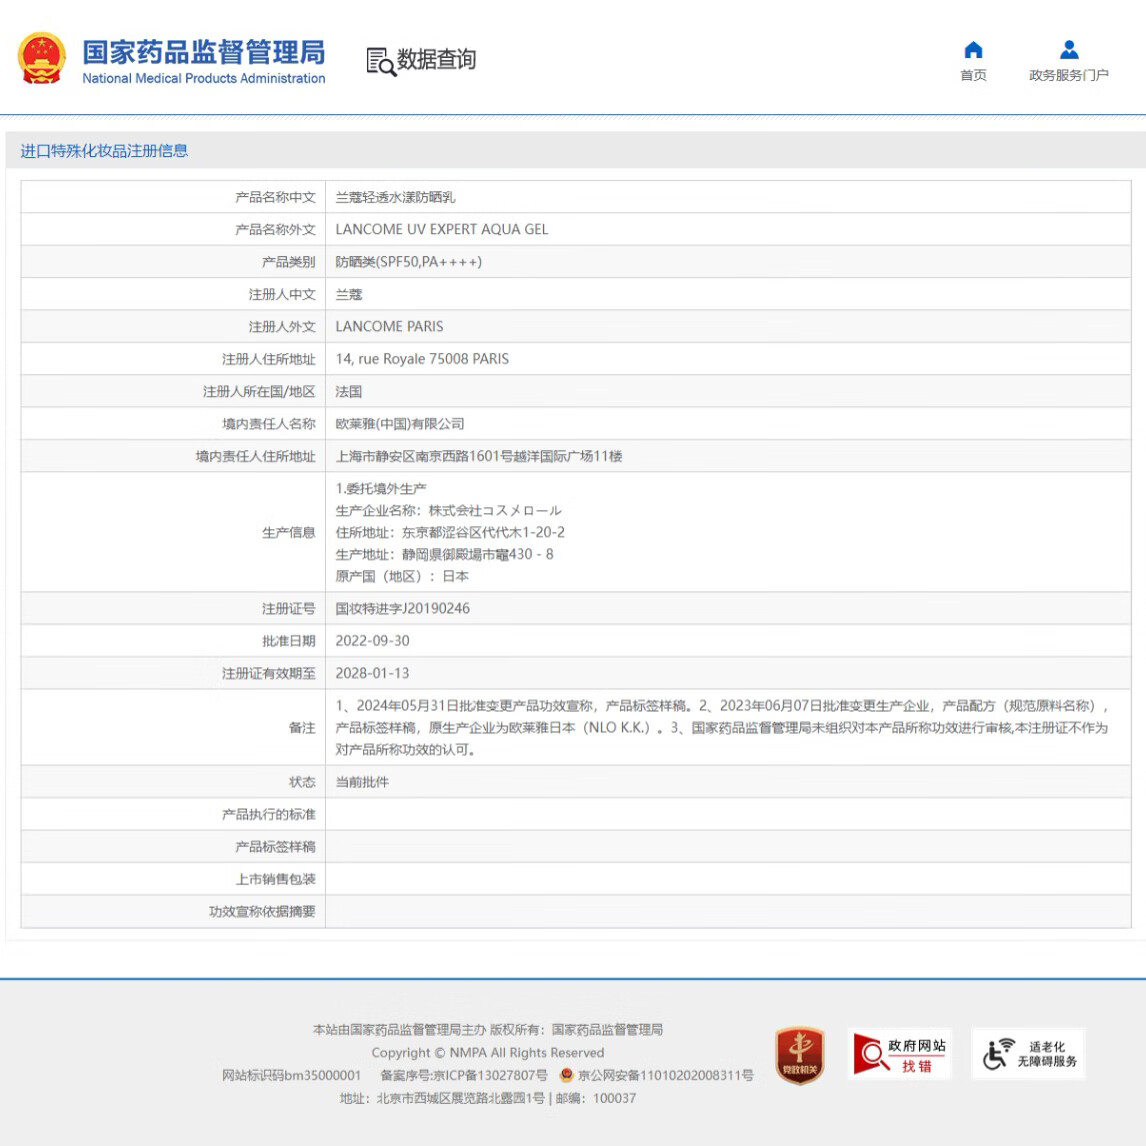Click the blue 首页 home icon
The width and height of the screenshot is (1146, 1146).
(971, 50)
